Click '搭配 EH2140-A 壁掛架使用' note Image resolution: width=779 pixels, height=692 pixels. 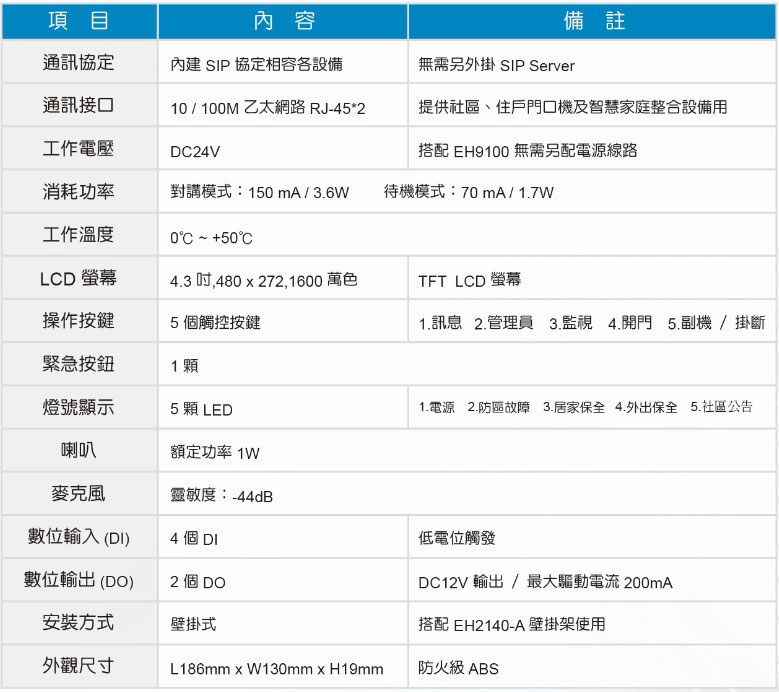[x=512, y=624]
